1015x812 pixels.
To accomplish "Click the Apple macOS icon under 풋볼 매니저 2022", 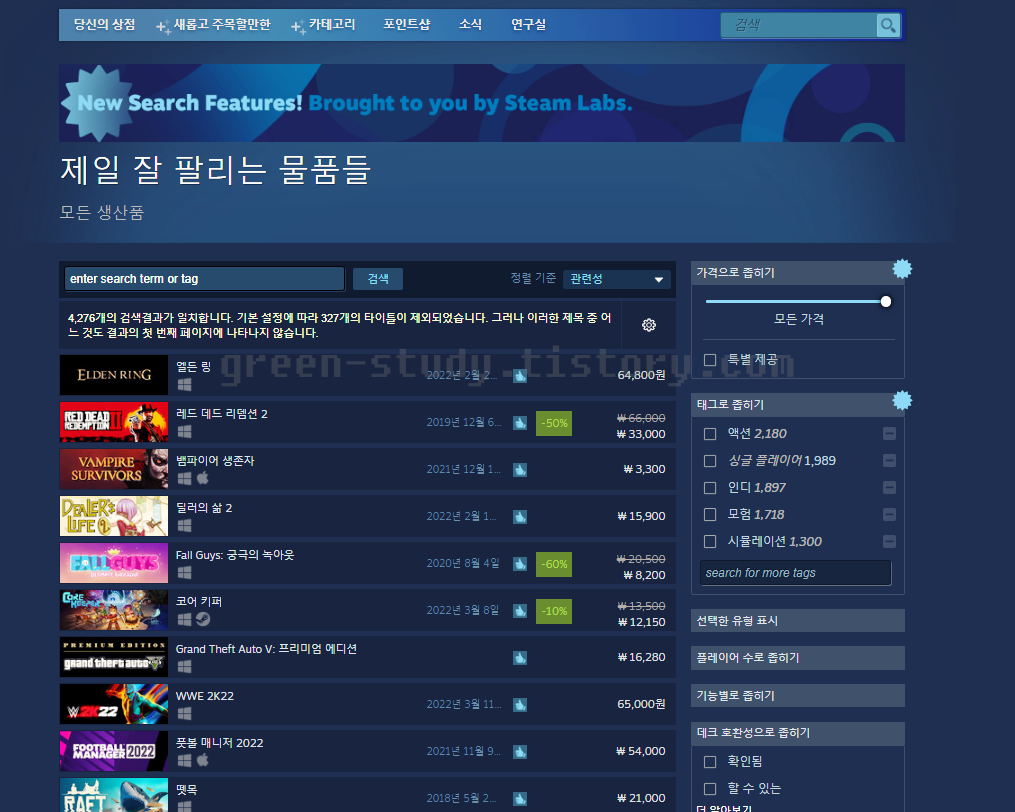I will coord(203,760).
